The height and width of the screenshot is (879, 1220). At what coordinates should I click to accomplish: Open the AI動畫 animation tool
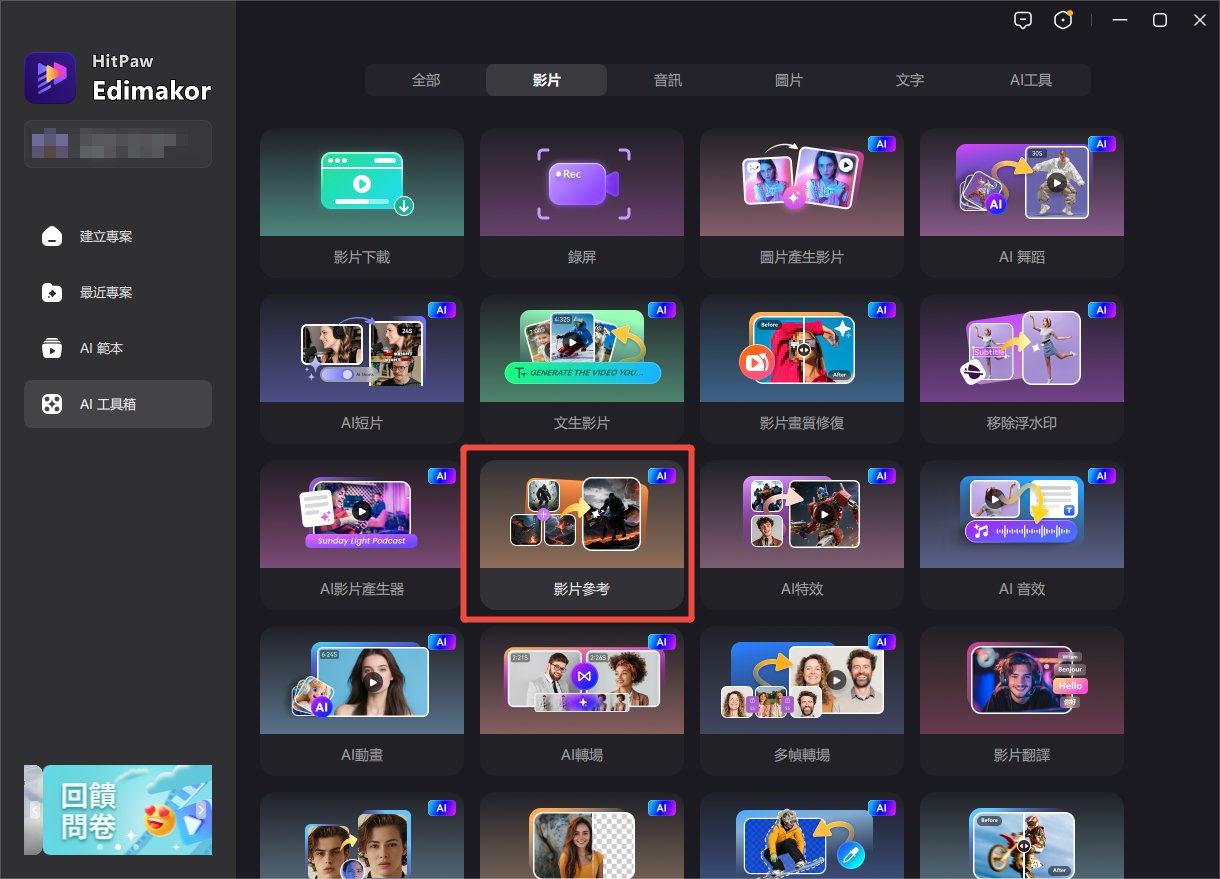coord(362,701)
